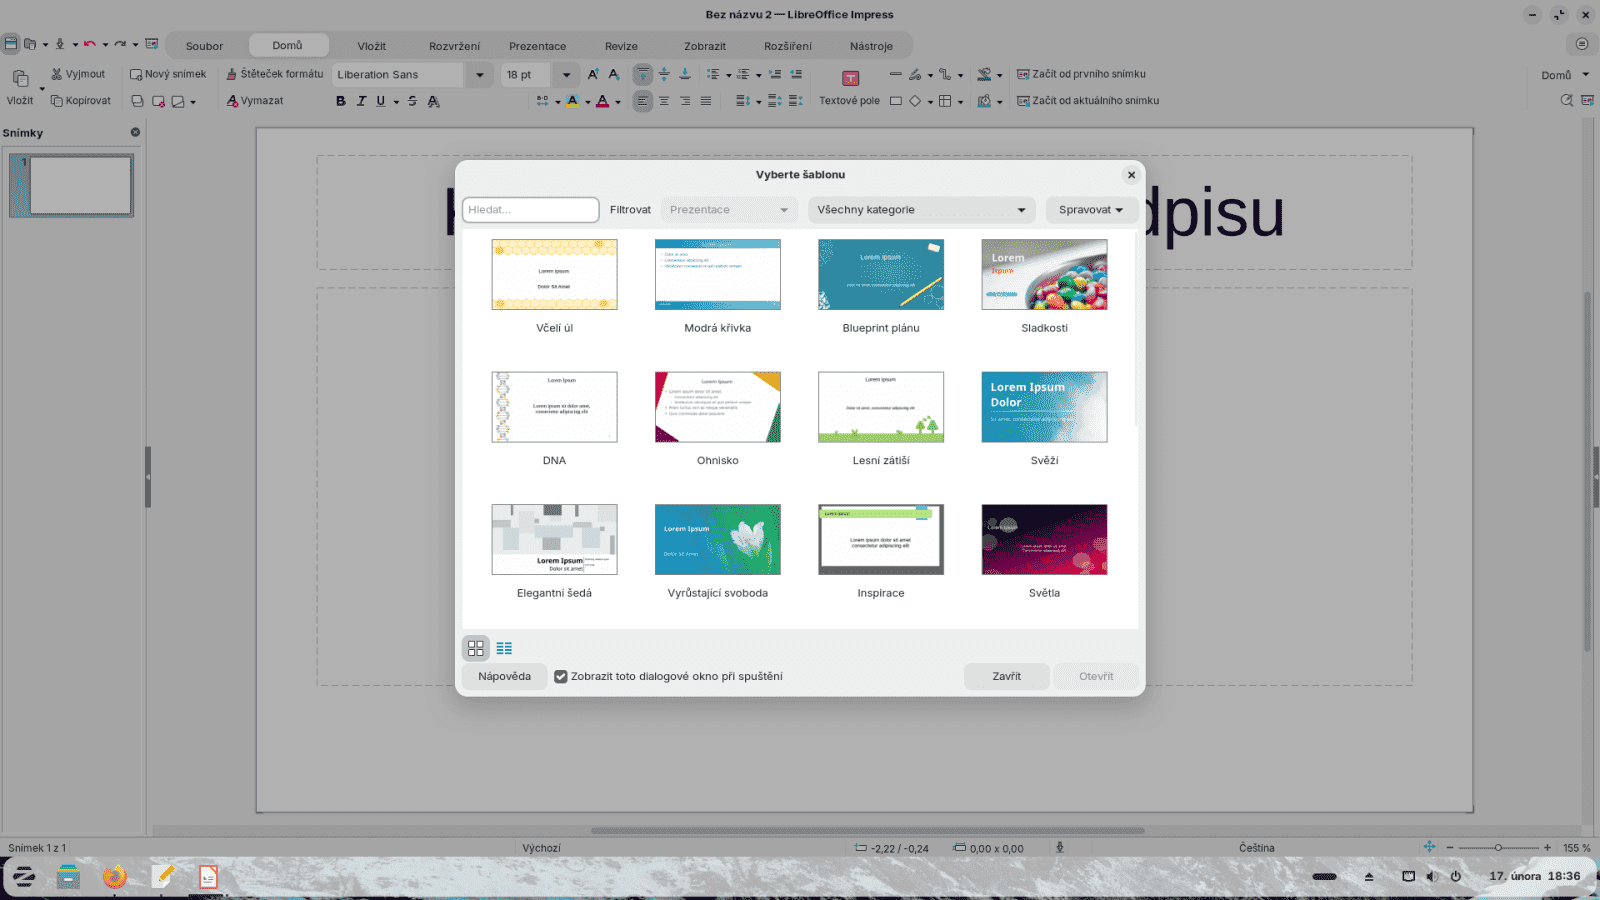
Task: Click the search field in template dialog
Action: pyautogui.click(x=531, y=210)
